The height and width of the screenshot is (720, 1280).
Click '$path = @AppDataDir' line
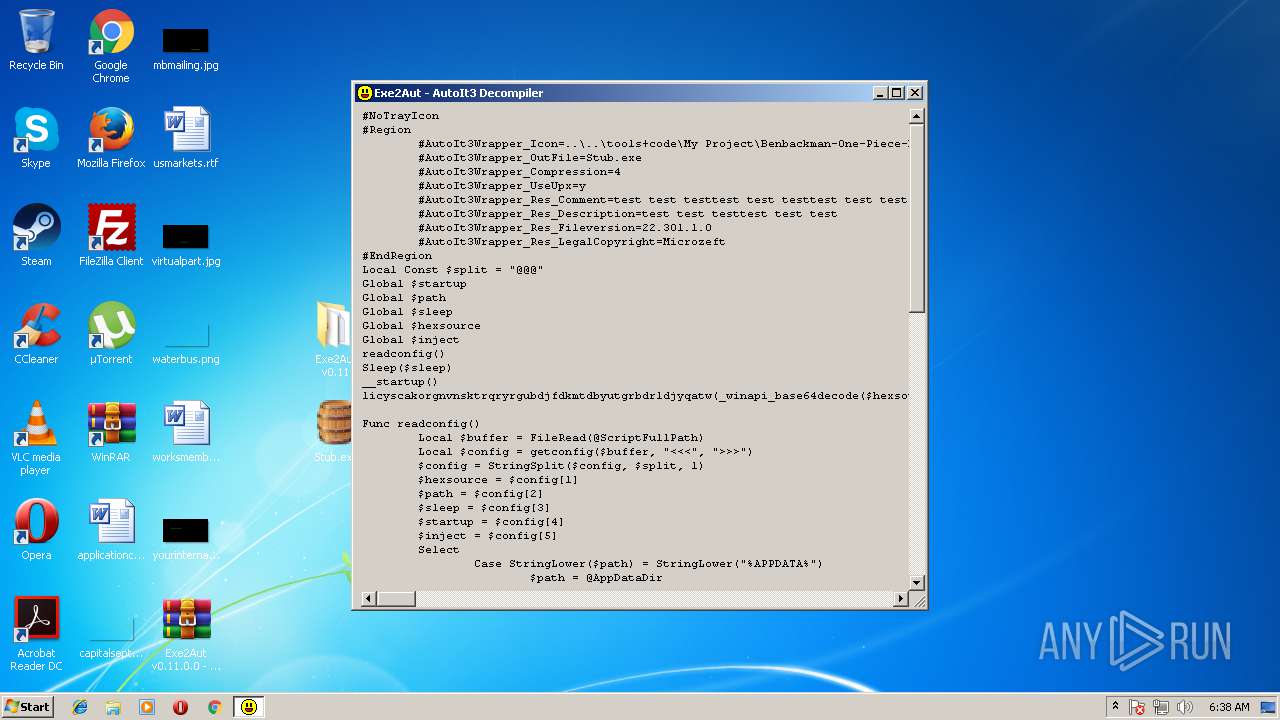[x=596, y=578]
